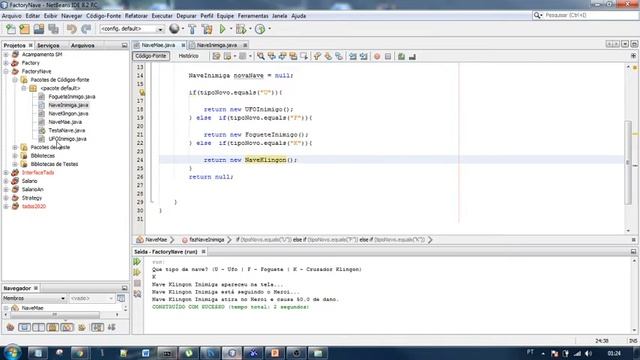Image resolution: width=640 pixels, height=360 pixels.
Task: Click the Profile Project clock icon
Action: pos(260,29)
